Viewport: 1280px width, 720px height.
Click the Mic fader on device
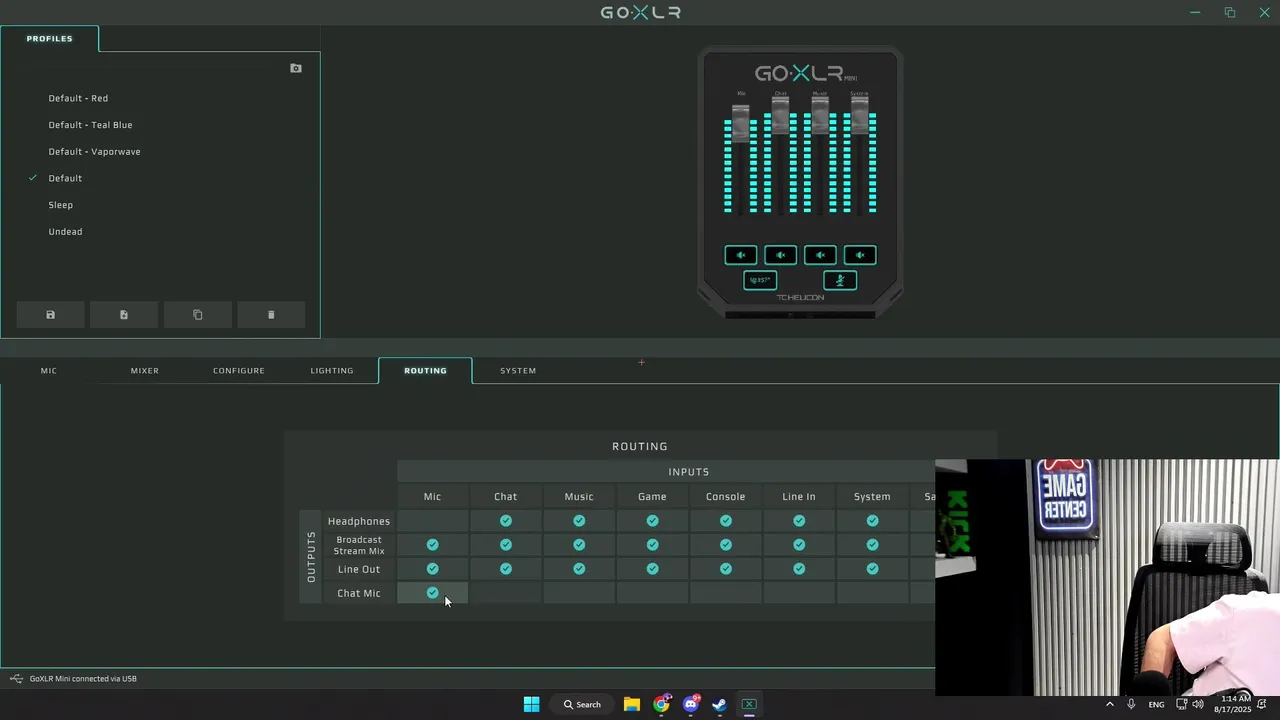pyautogui.click(x=741, y=122)
